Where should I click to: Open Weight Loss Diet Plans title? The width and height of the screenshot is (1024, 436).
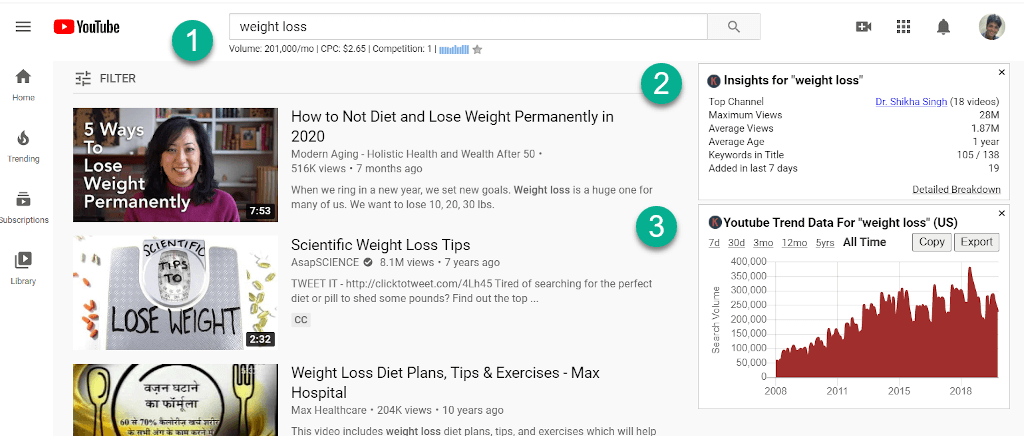(445, 382)
